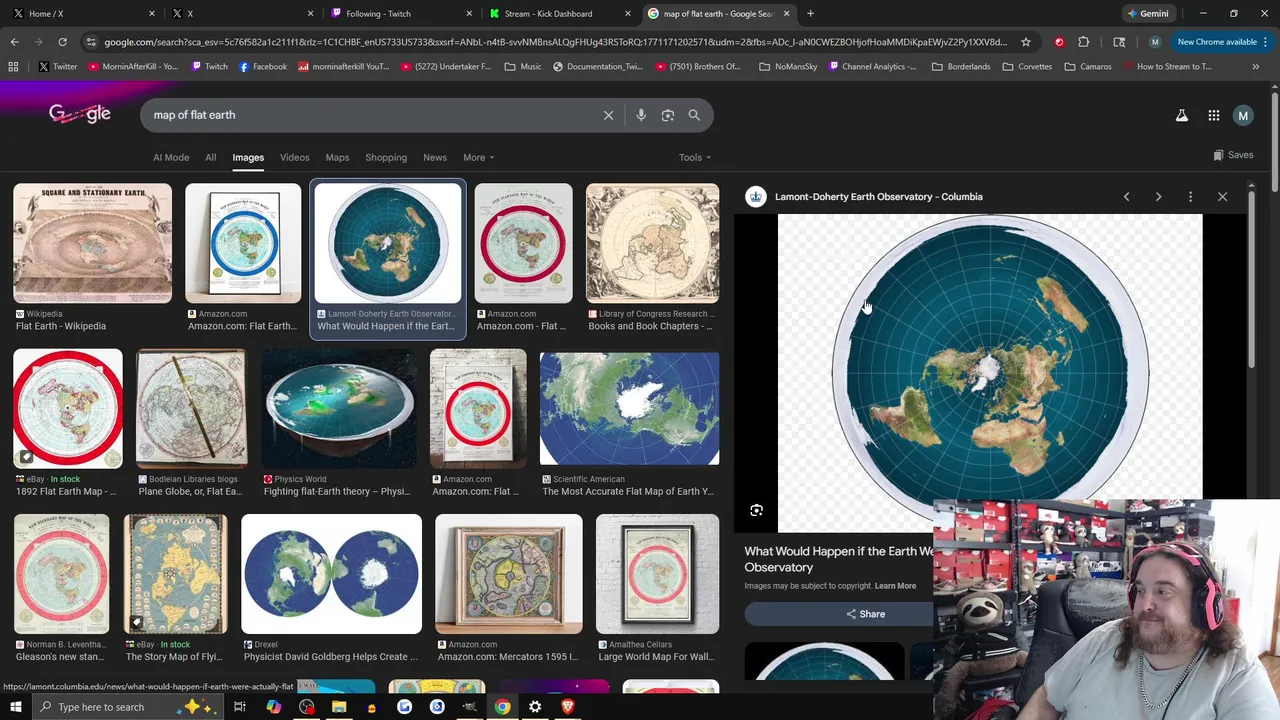Viewport: 1280px width, 720px height.
Task: Show hidden bookmarks with the double chevron
Action: [1255, 66]
